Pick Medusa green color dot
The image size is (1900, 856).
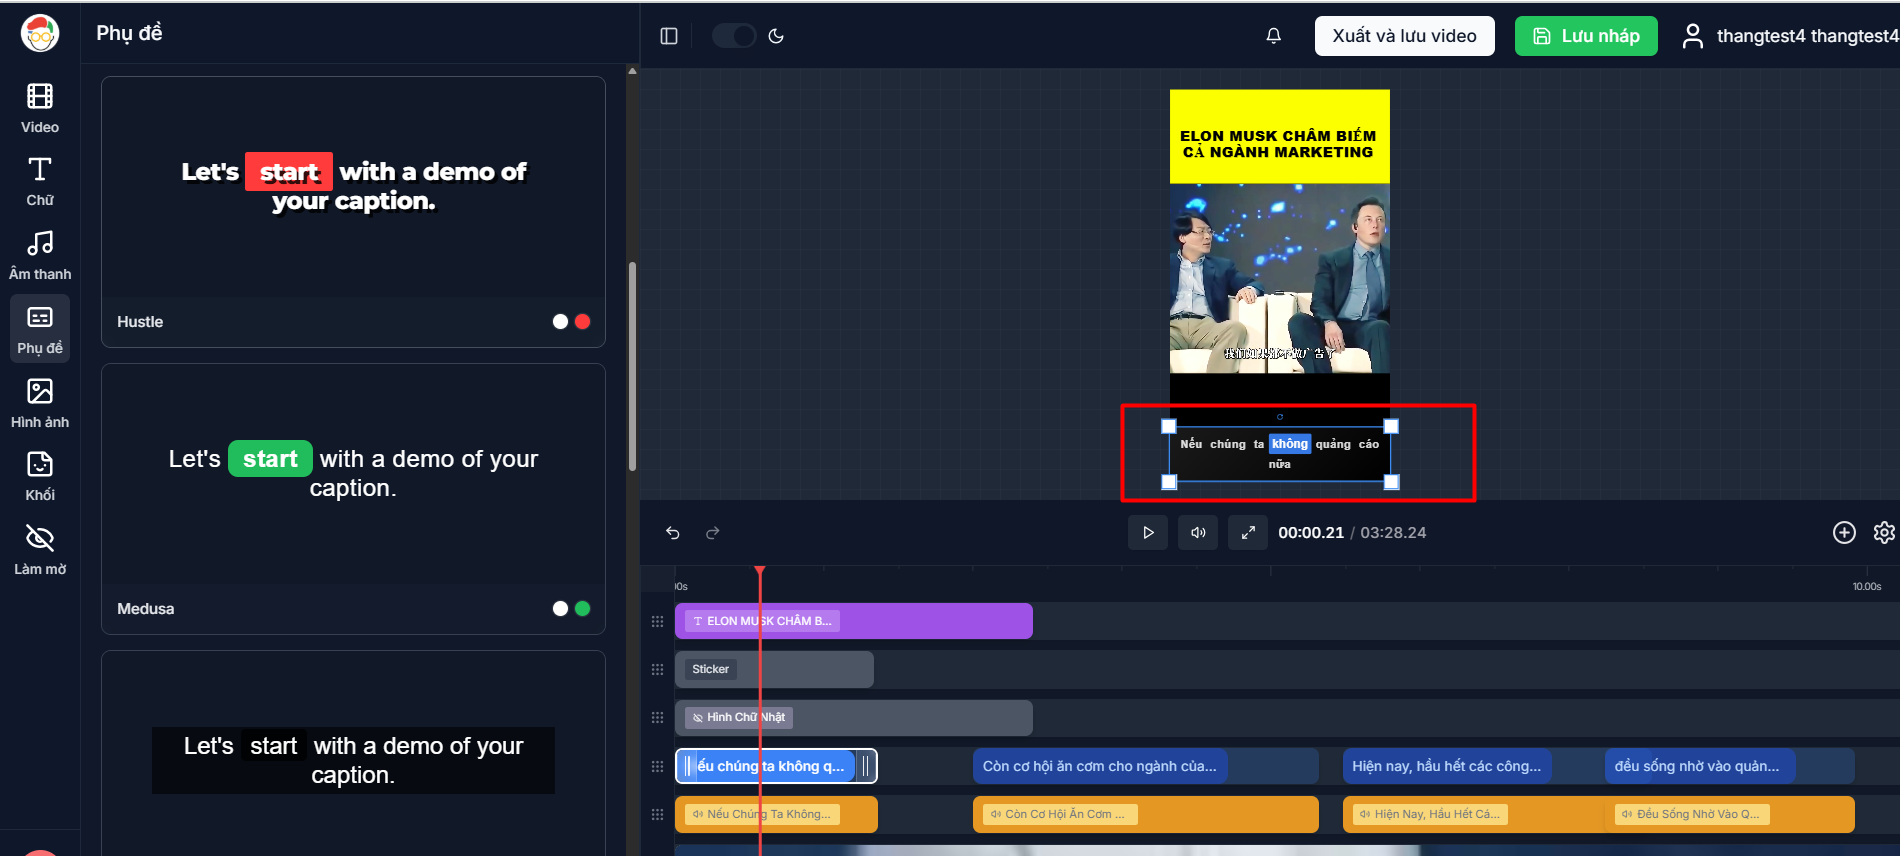tap(583, 608)
